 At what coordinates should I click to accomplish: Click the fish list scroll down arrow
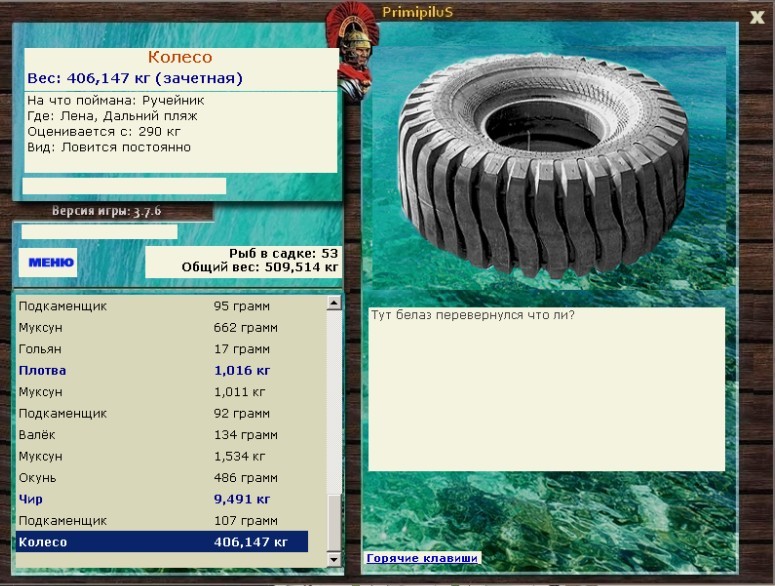tap(334, 559)
